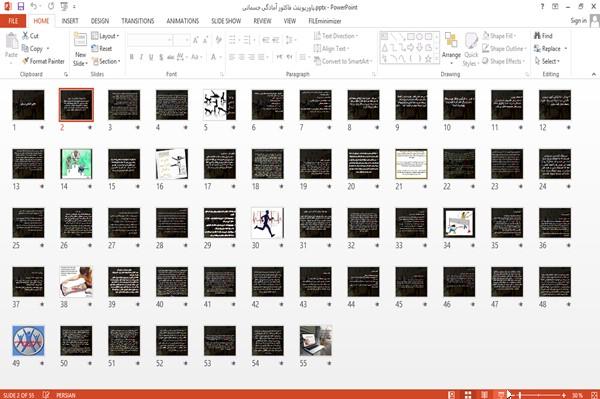Screen dimensions: 600x399
Task: Switch to the TRANSITIONS tab
Action: point(138,21)
